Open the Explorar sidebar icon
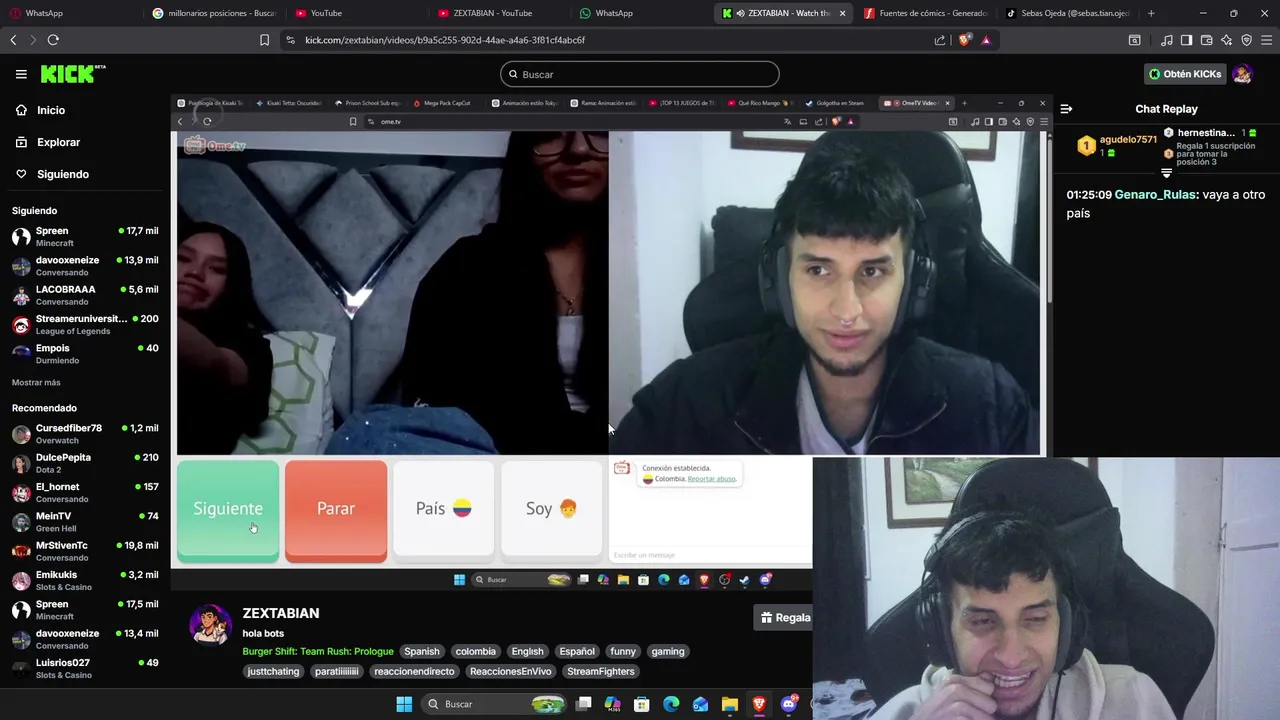1280x720 pixels. pos(21,142)
